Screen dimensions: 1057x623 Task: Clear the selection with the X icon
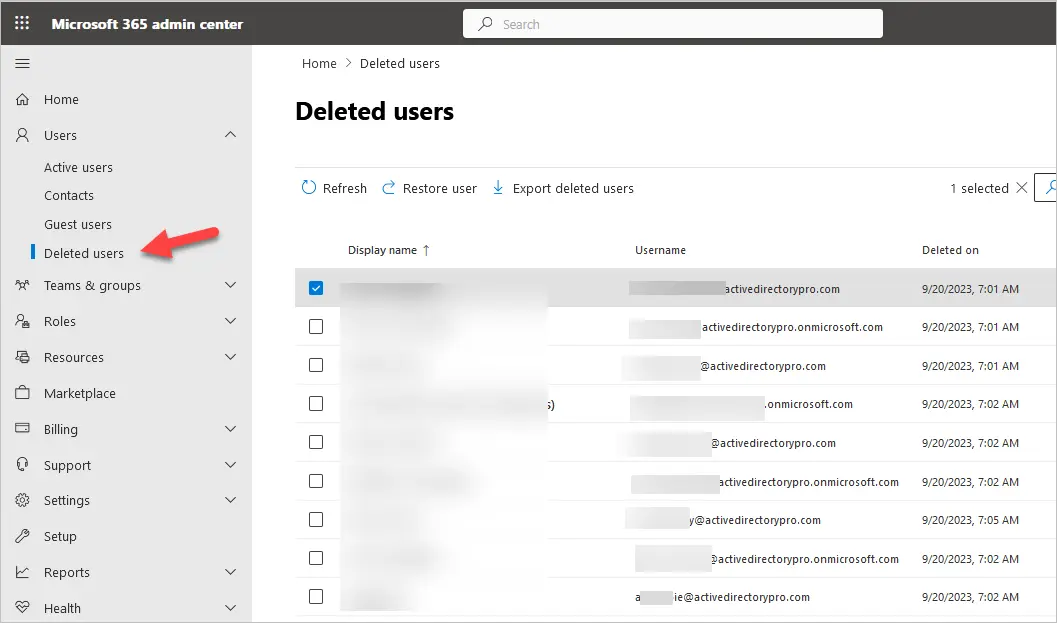tap(1021, 187)
